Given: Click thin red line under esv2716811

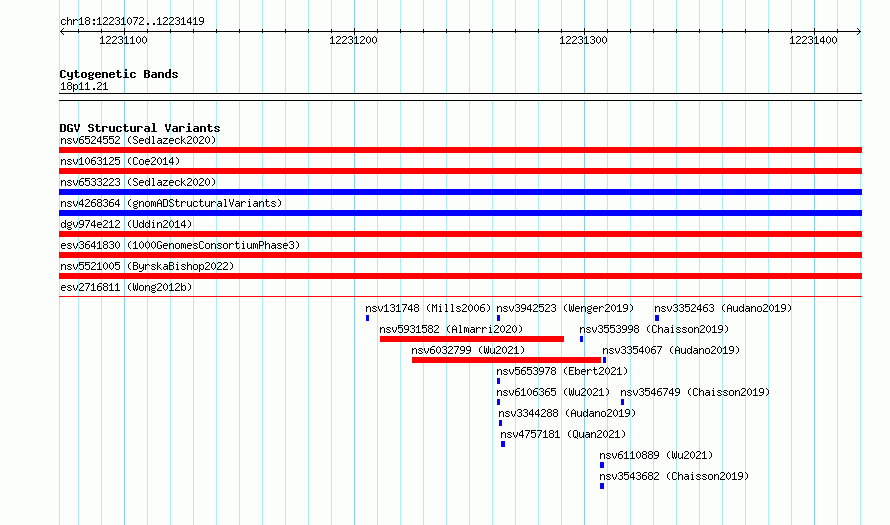Looking at the screenshot, I should (460, 296).
